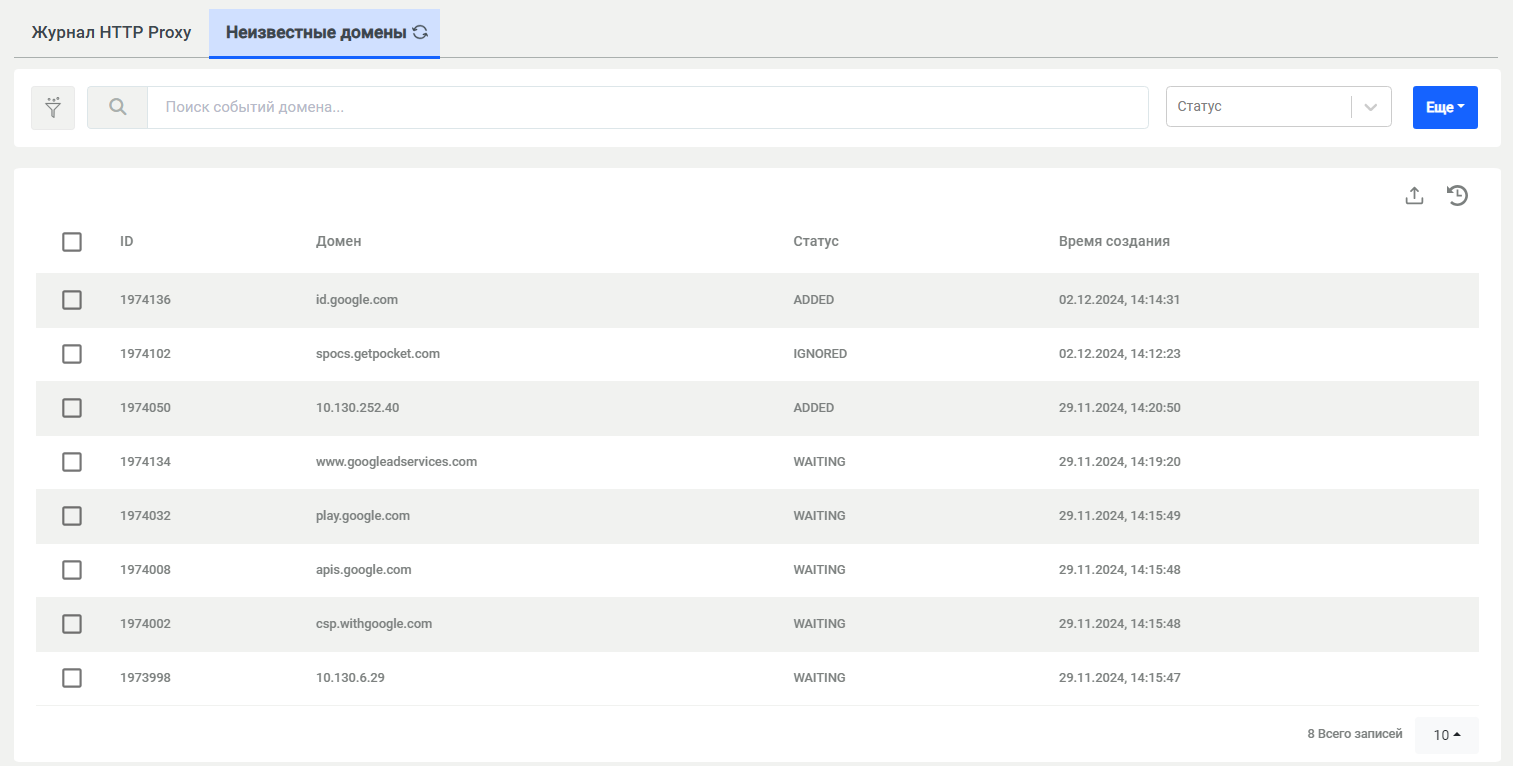Click the 10.130.6.29 domain cell
The width and height of the screenshot is (1513, 766).
[x=350, y=678]
